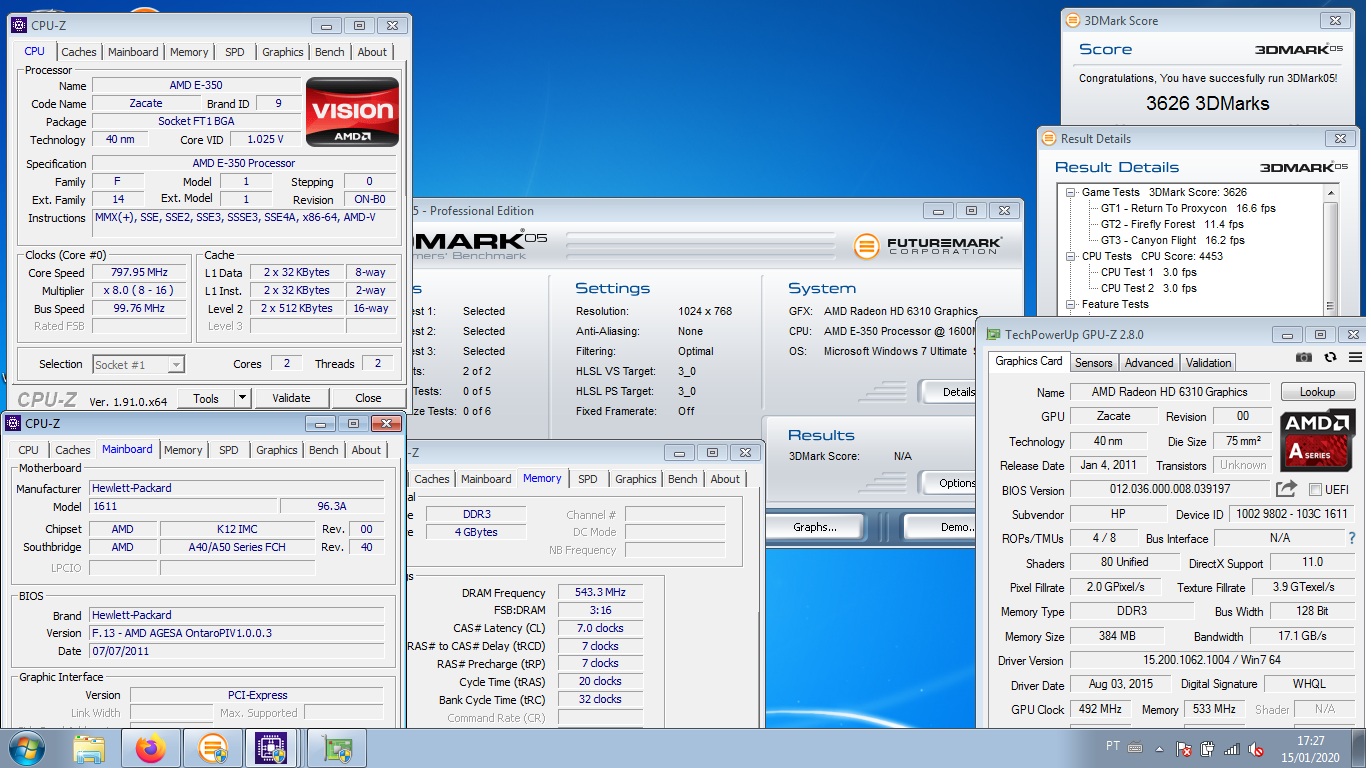The image size is (1371, 768).
Task: Click the taskbar clock showing 17:27
Action: click(x=1311, y=741)
